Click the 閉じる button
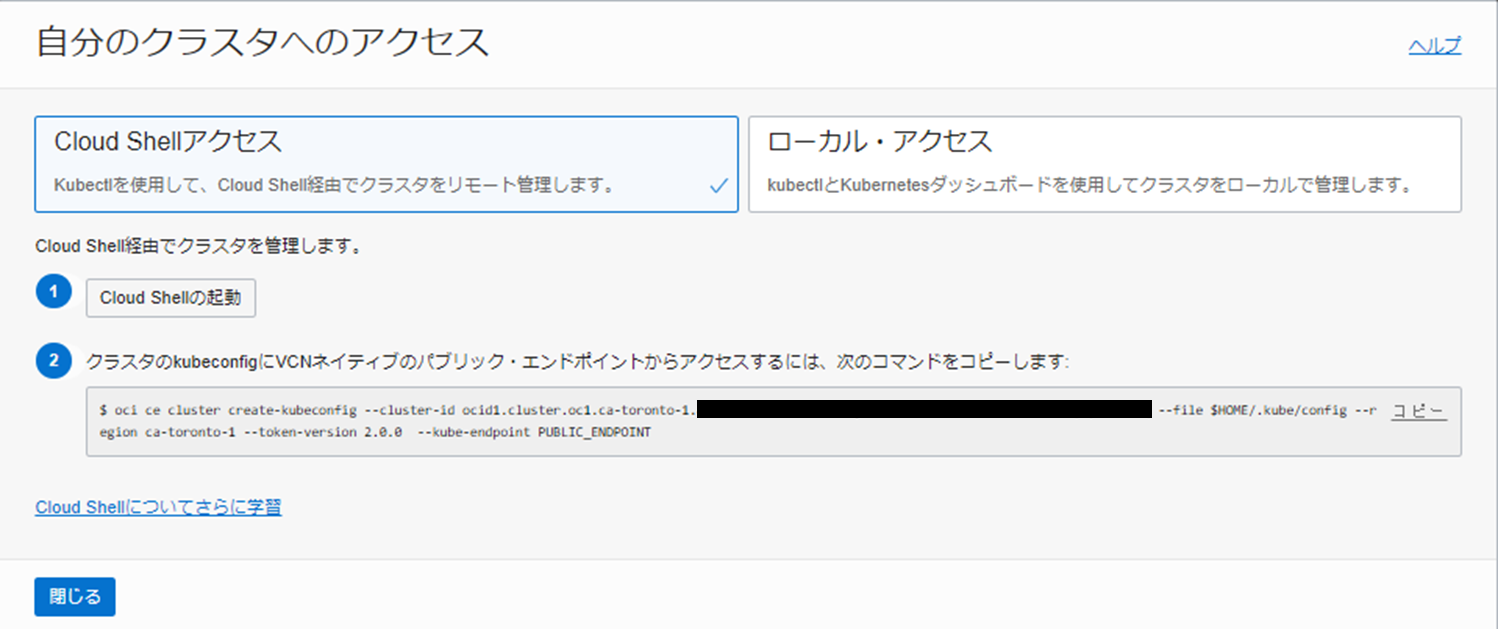This screenshot has height=629, width=1498. pos(75,597)
